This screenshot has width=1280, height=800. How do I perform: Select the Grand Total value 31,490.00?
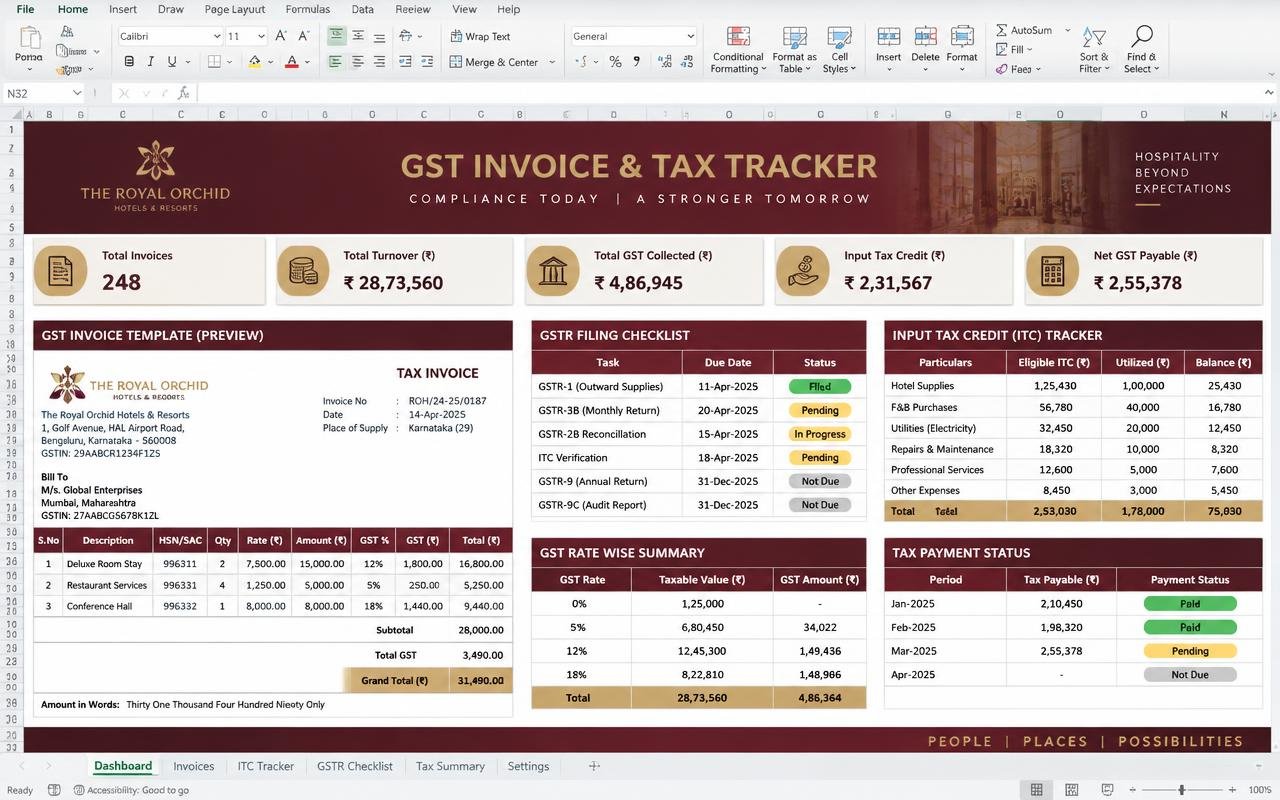481,681
